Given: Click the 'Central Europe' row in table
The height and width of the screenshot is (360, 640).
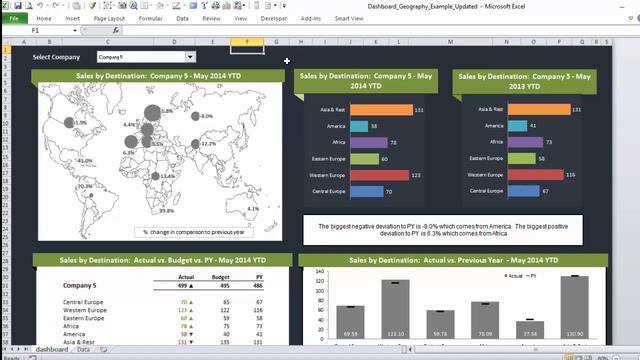Looking at the screenshot, I should point(83,302).
